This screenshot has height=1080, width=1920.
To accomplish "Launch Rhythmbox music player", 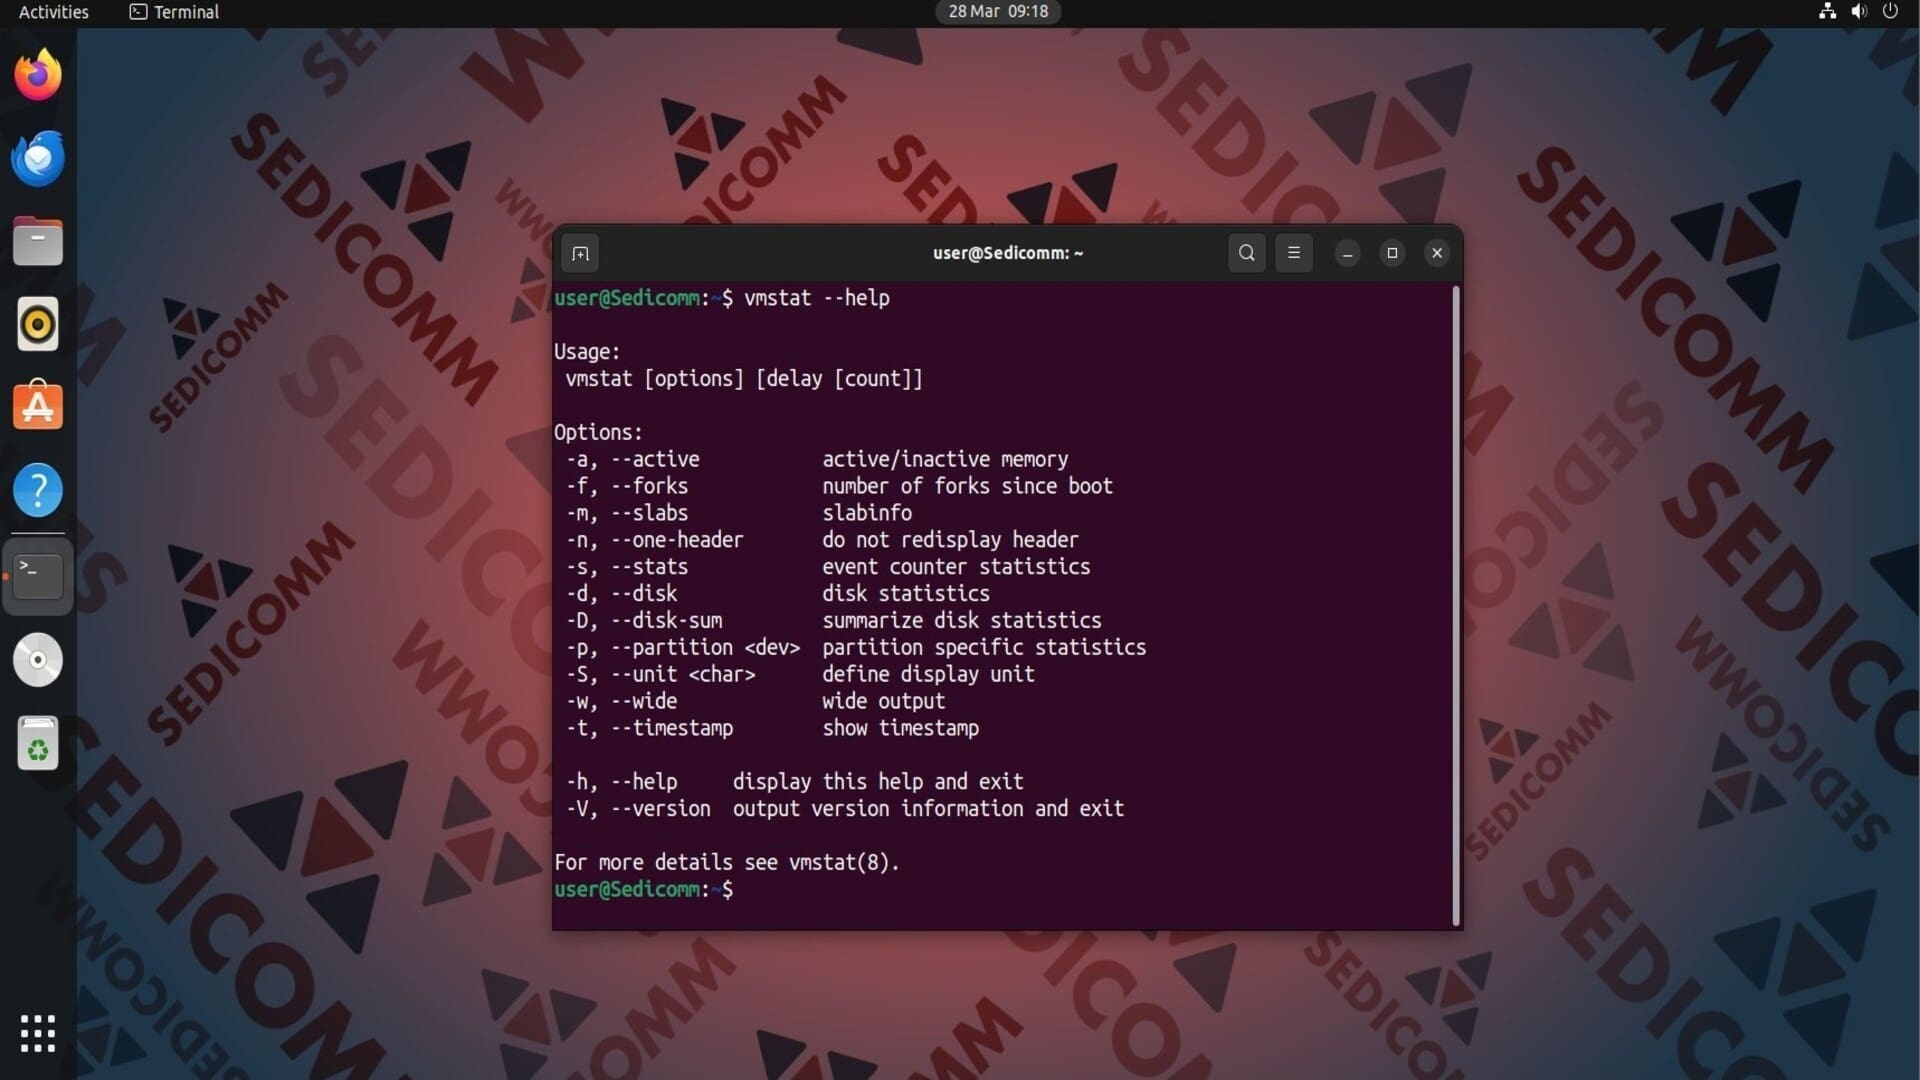I will click(38, 324).
